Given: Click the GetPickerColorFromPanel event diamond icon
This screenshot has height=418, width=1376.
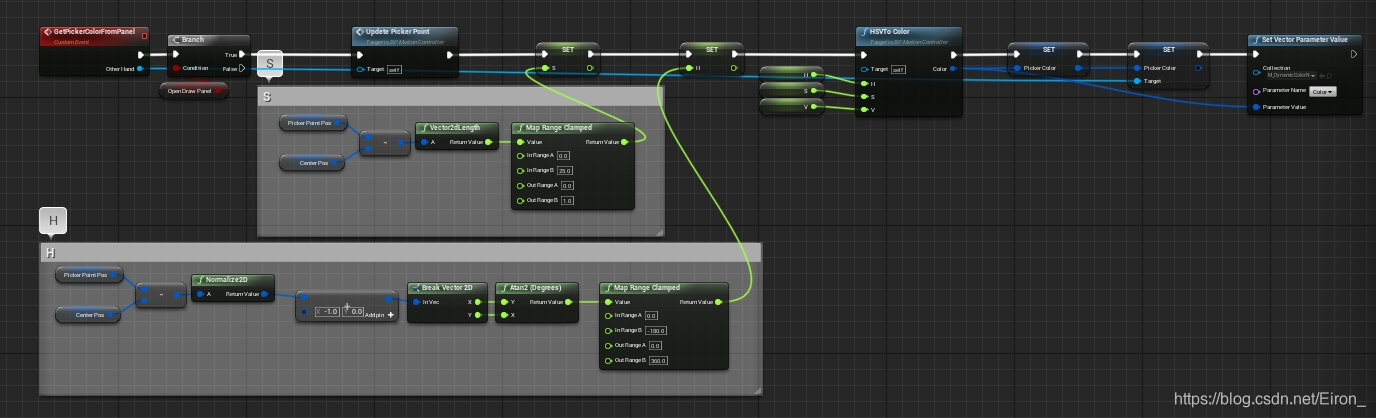Looking at the screenshot, I should [48, 32].
